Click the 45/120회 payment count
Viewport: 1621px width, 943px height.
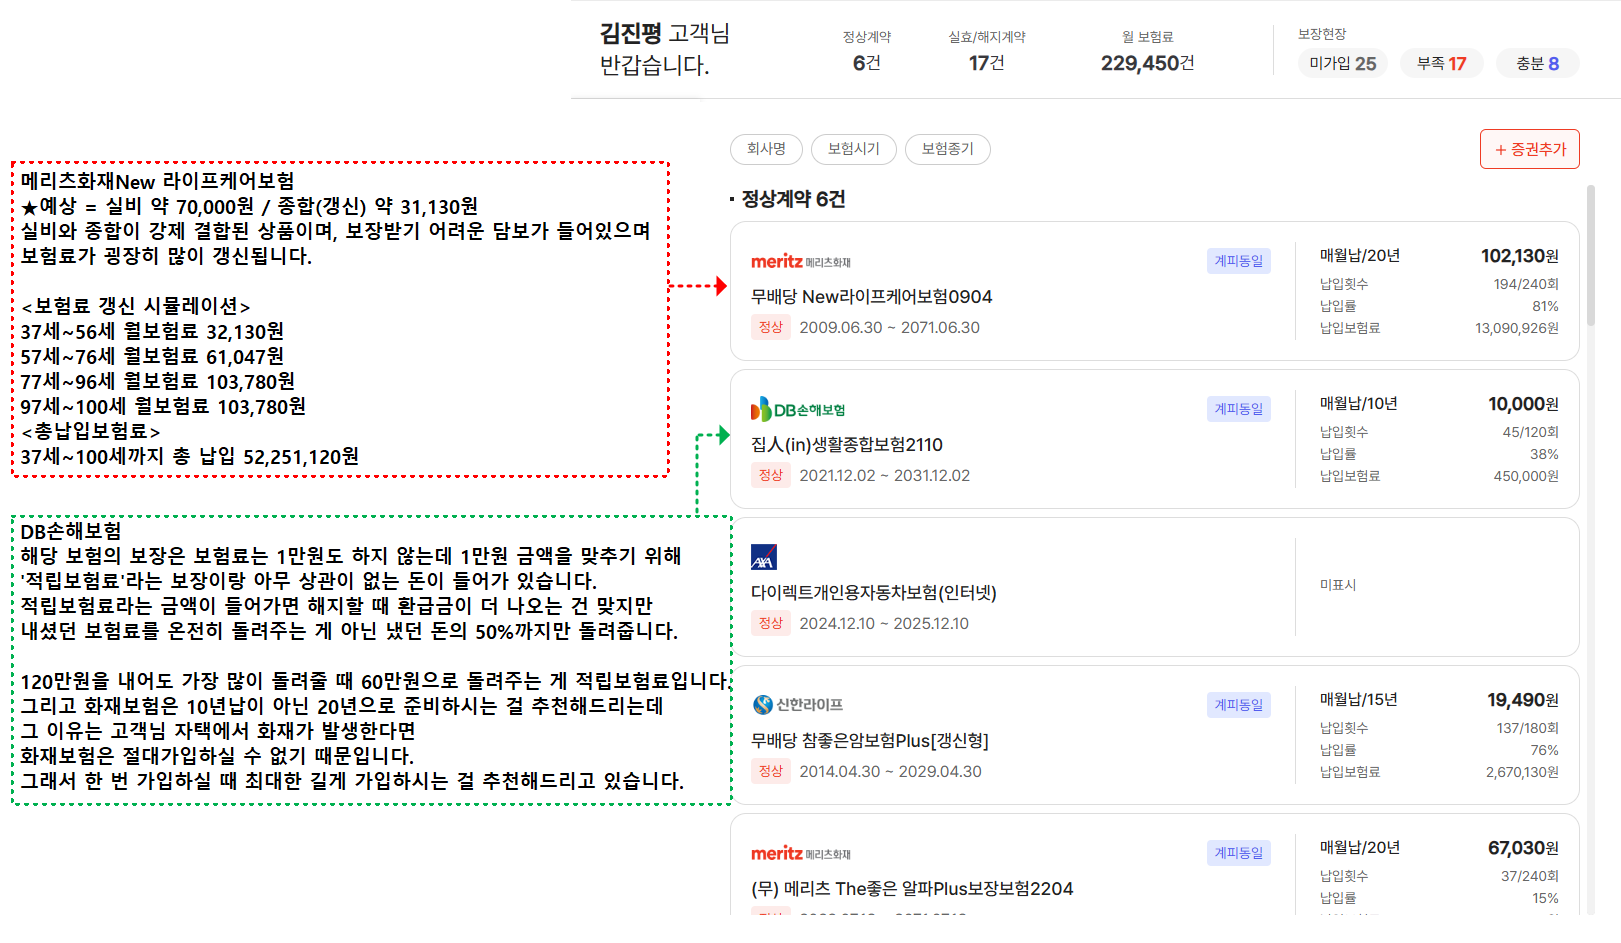(1530, 432)
